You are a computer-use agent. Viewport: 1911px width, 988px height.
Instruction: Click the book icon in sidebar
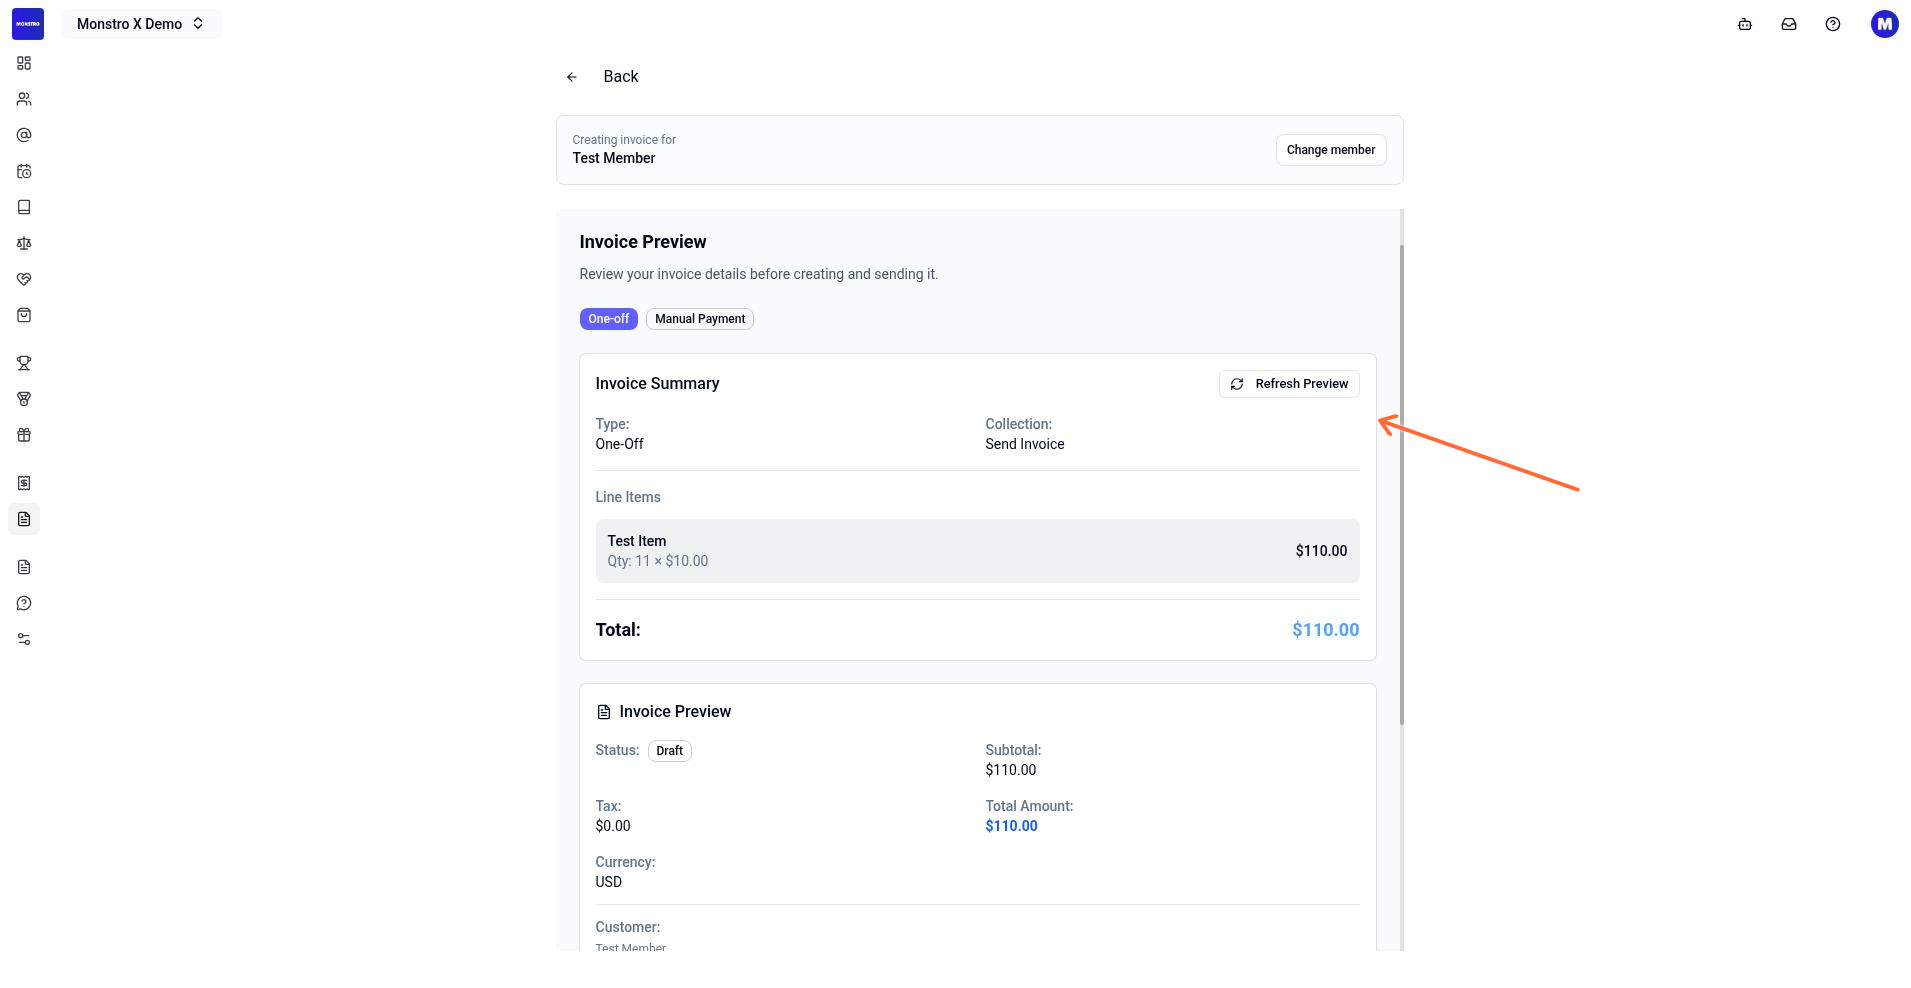pyautogui.click(x=24, y=207)
